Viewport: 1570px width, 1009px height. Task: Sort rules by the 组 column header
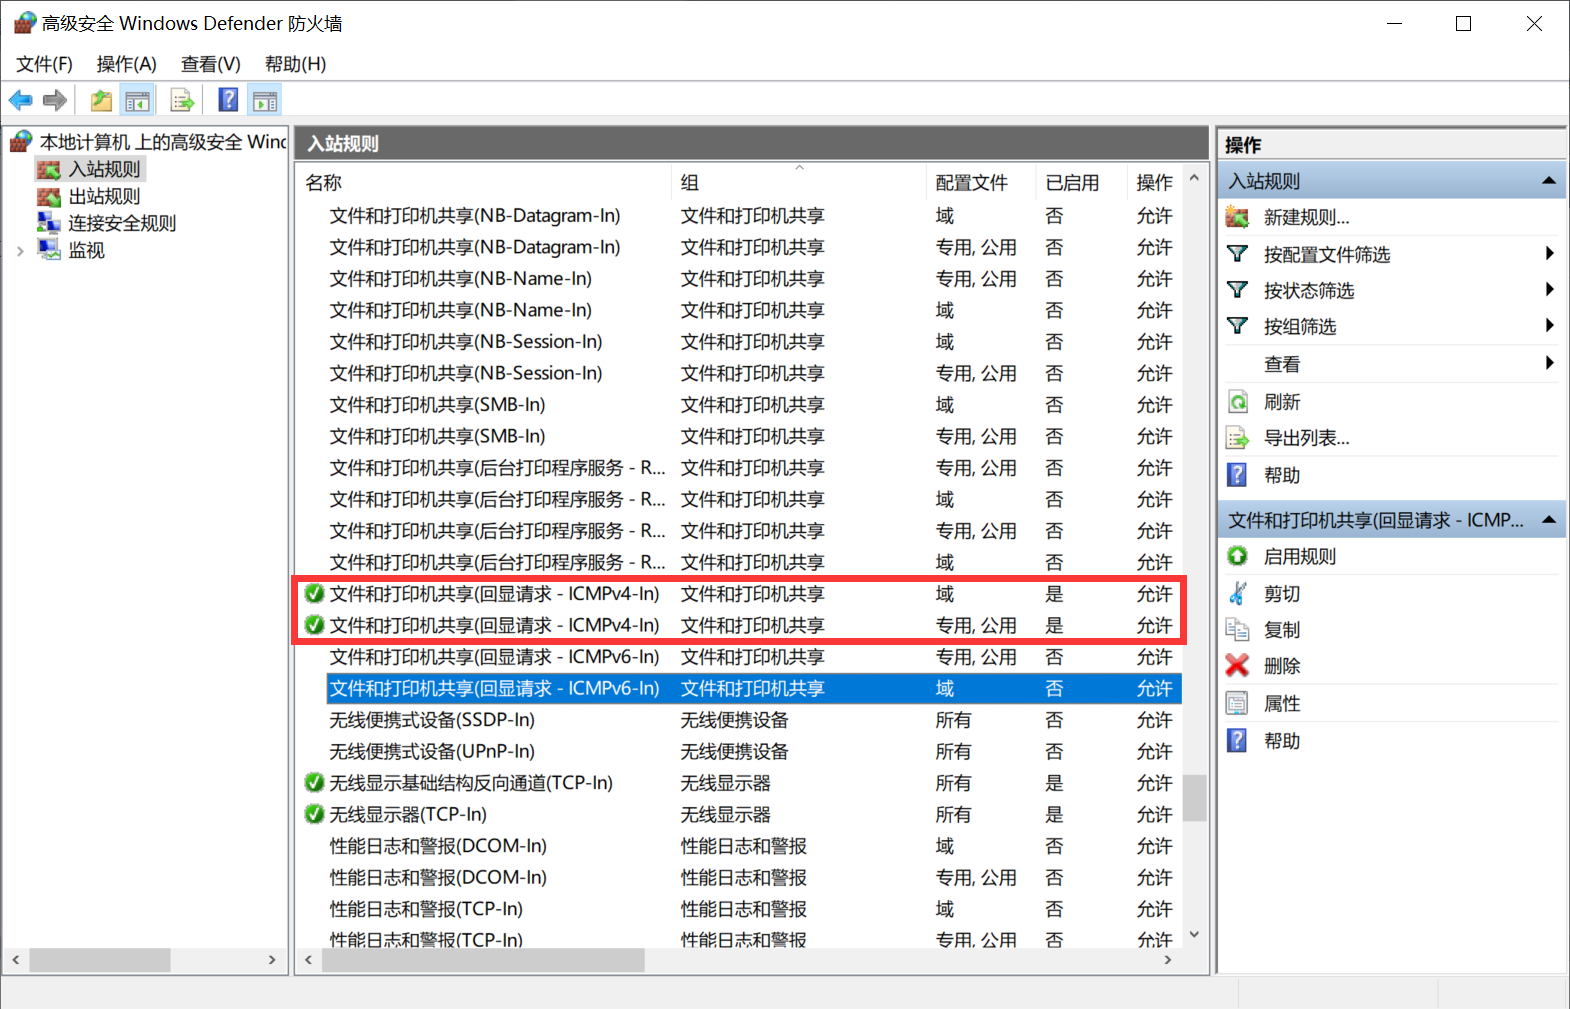800,183
